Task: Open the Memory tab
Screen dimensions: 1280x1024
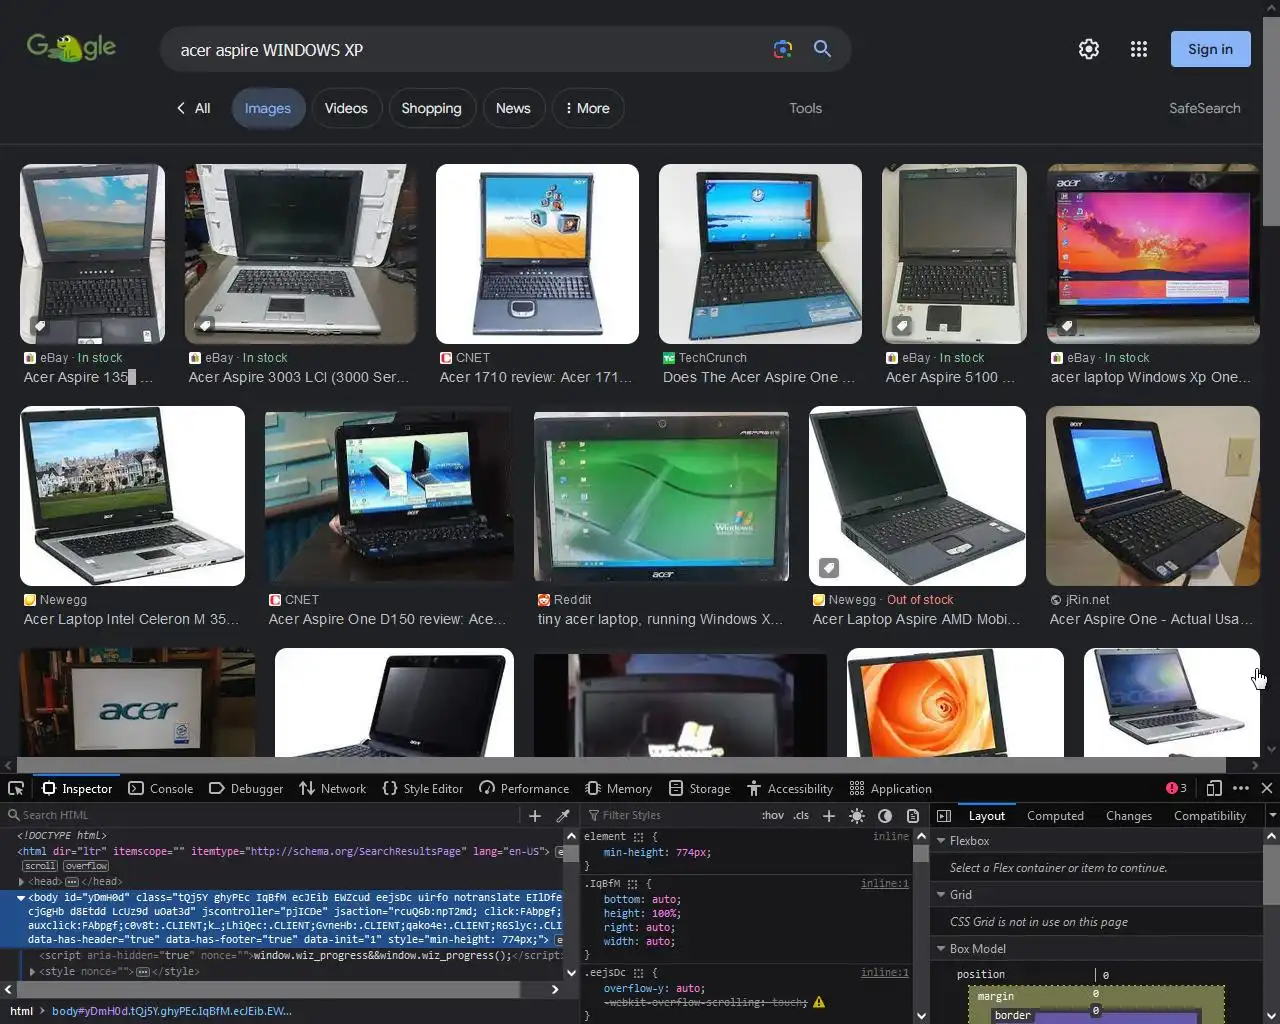Action: (x=619, y=788)
